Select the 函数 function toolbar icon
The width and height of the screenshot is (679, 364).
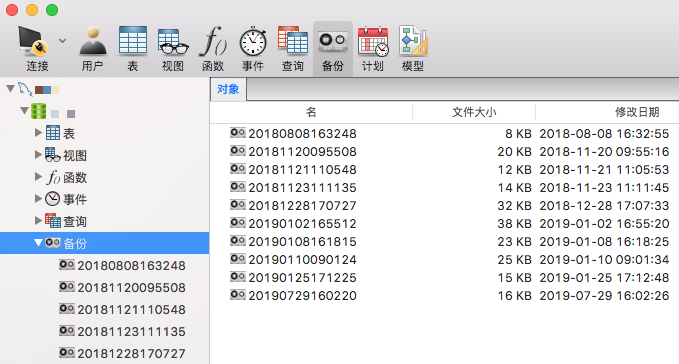point(213,41)
